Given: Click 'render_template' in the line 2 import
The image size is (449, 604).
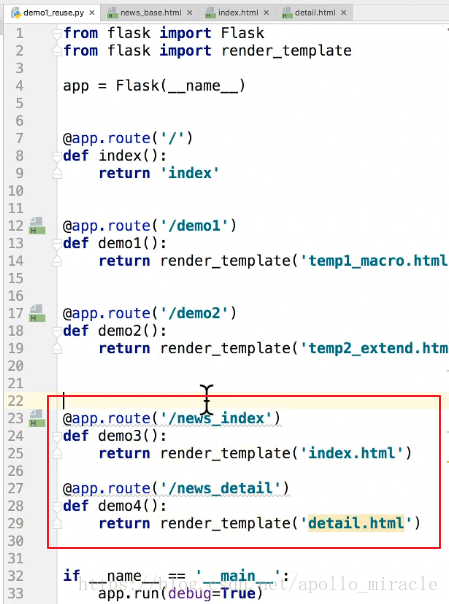Looking at the screenshot, I should (x=286, y=51).
